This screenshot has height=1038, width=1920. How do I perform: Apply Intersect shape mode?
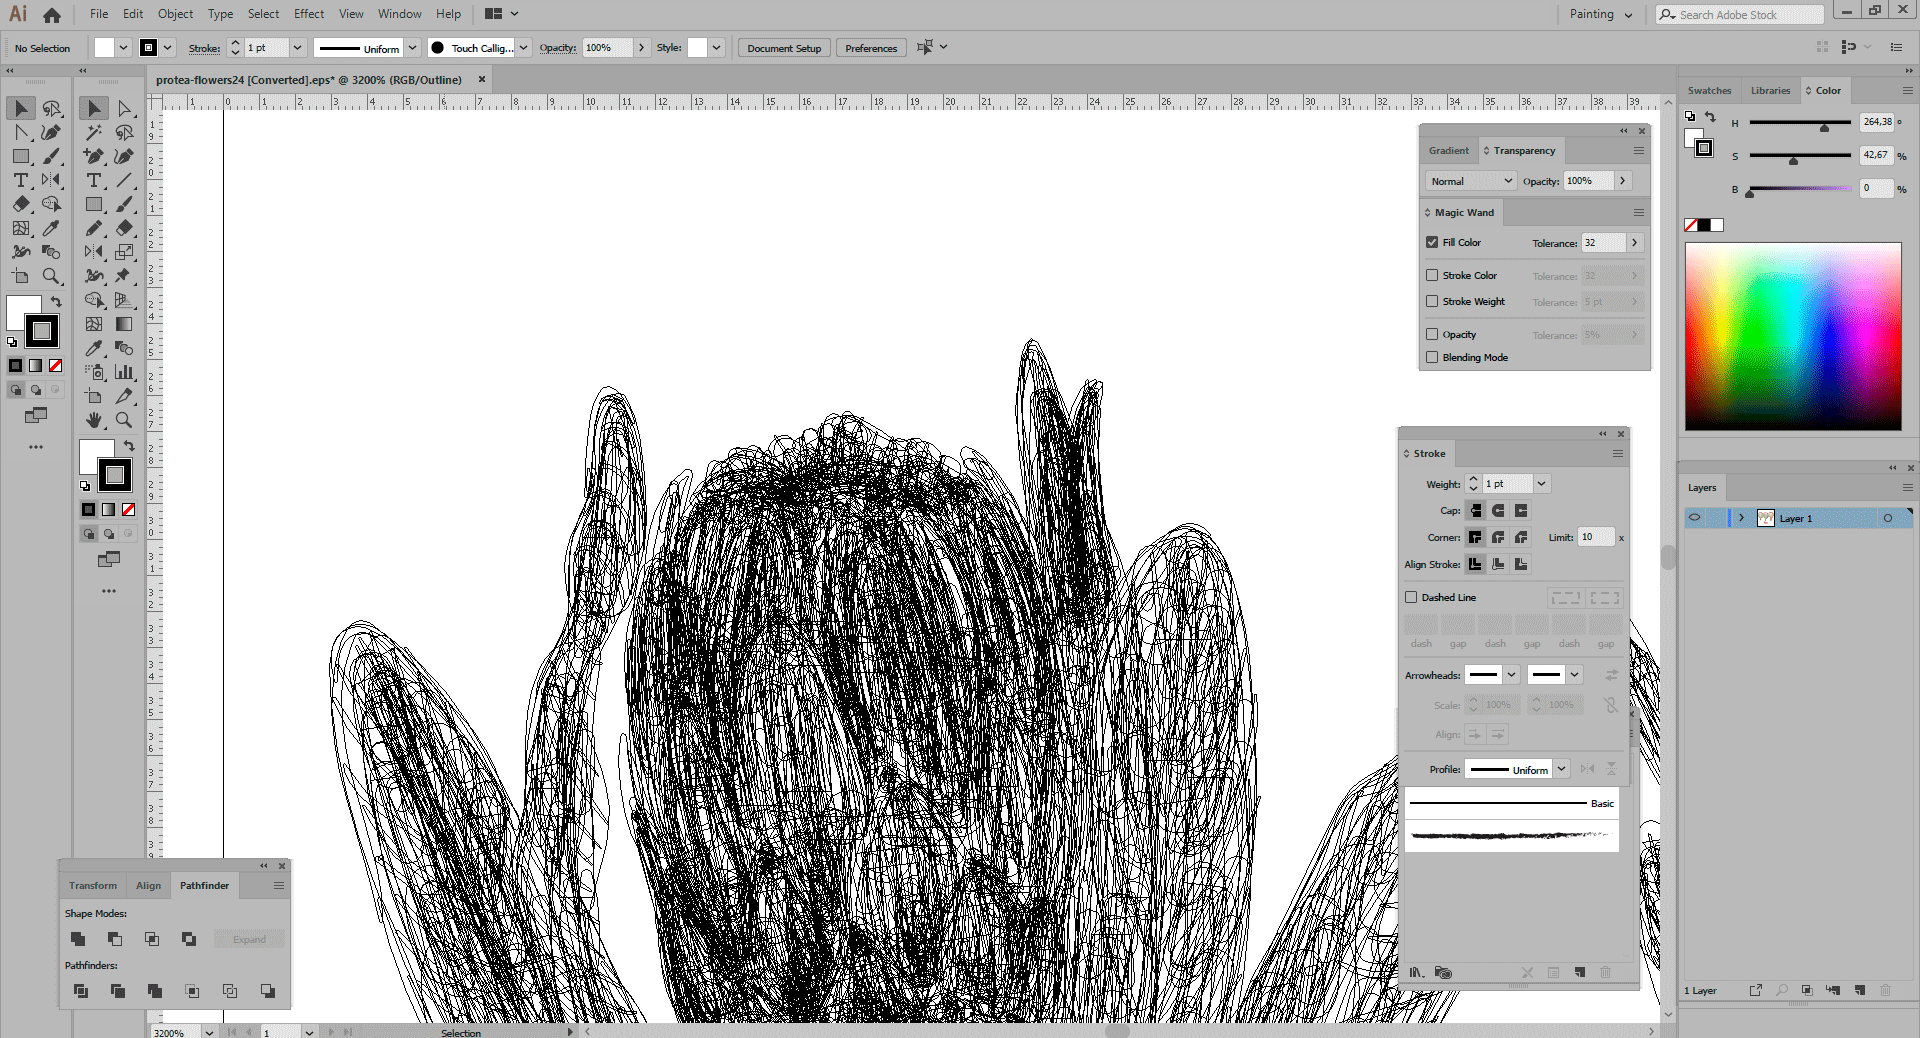coord(152,939)
